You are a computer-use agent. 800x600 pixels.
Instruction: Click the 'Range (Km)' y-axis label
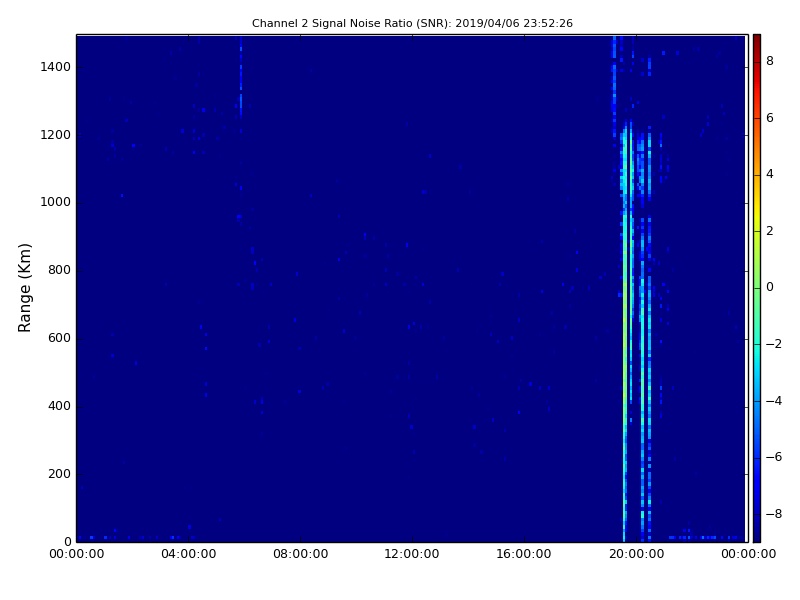pyautogui.click(x=26, y=287)
